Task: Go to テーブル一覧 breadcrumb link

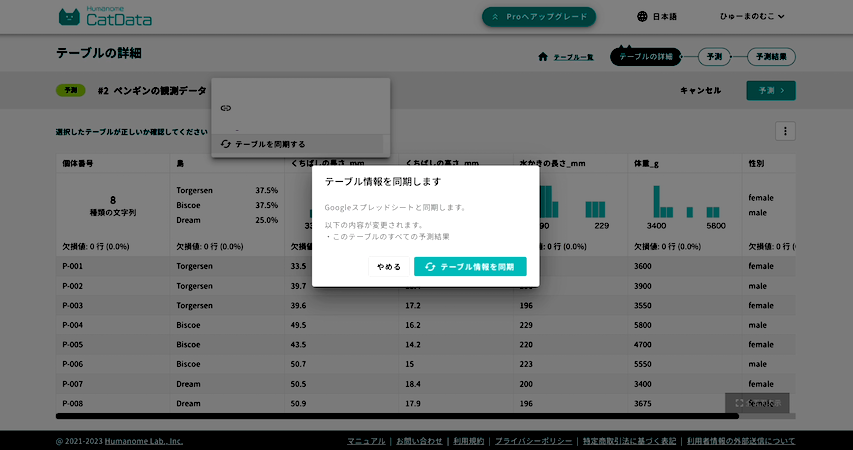Action: click(573, 57)
